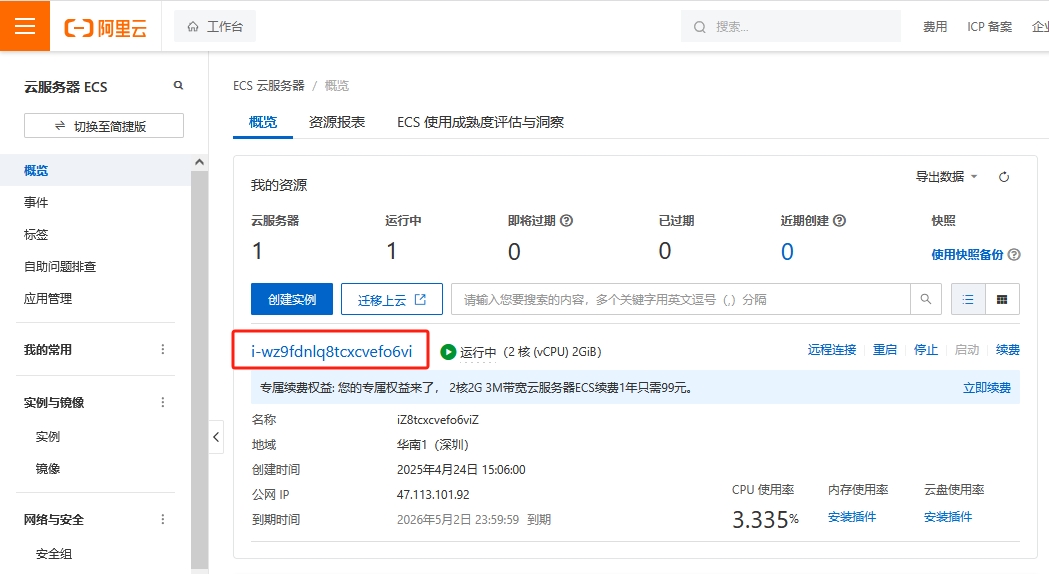
Task: Click sidebar scrollbar up arrow
Action: tap(199, 162)
